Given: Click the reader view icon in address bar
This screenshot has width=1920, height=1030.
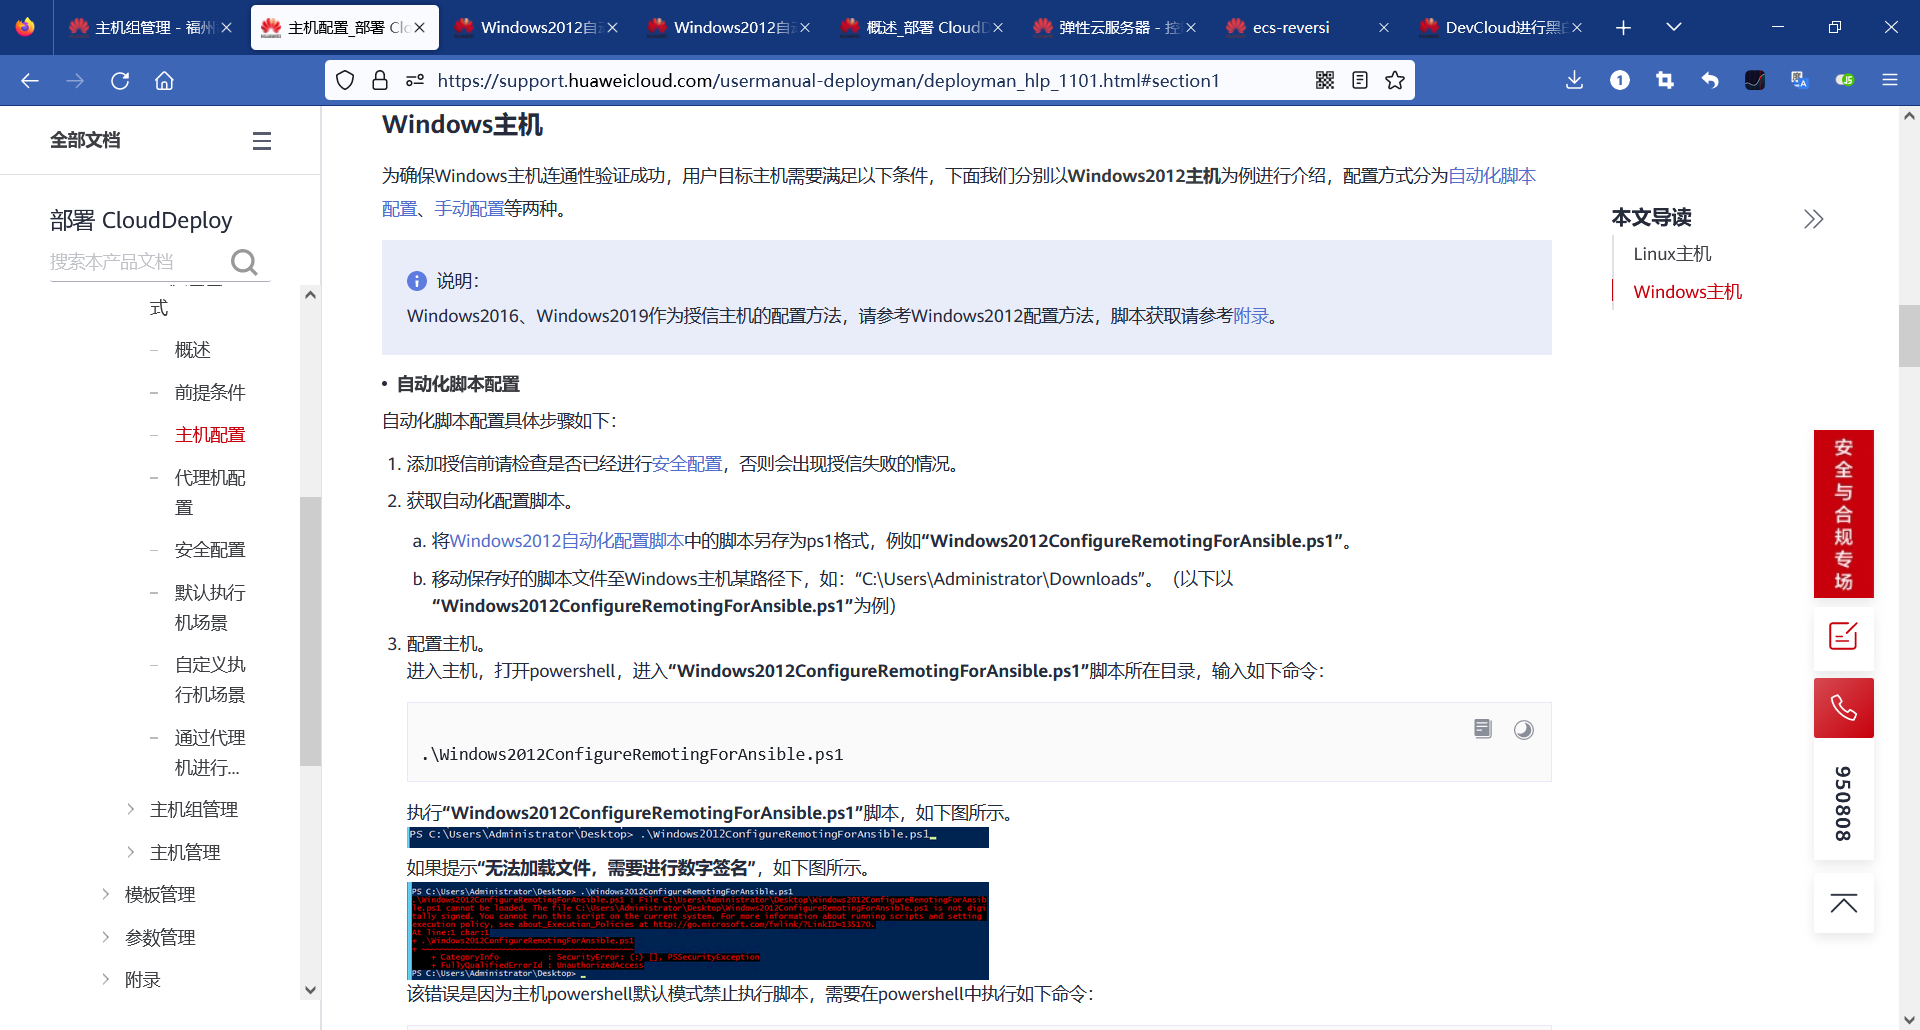Looking at the screenshot, I should (x=1360, y=80).
